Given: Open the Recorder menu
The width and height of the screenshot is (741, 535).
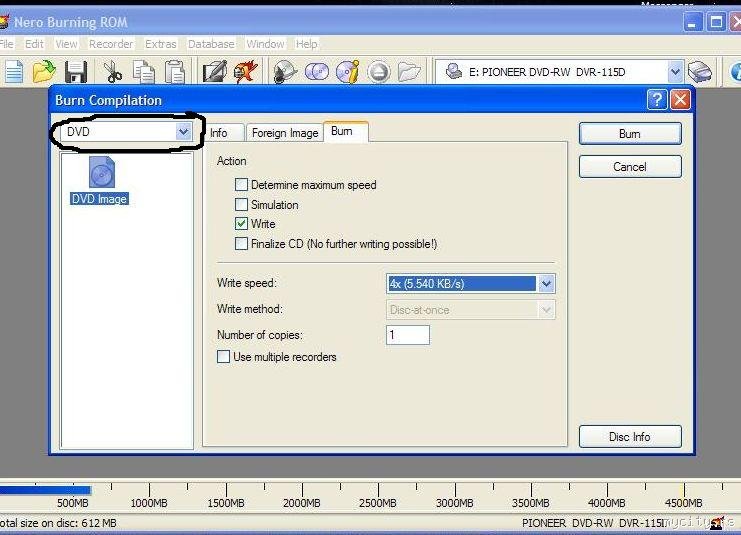Looking at the screenshot, I should tap(111, 44).
